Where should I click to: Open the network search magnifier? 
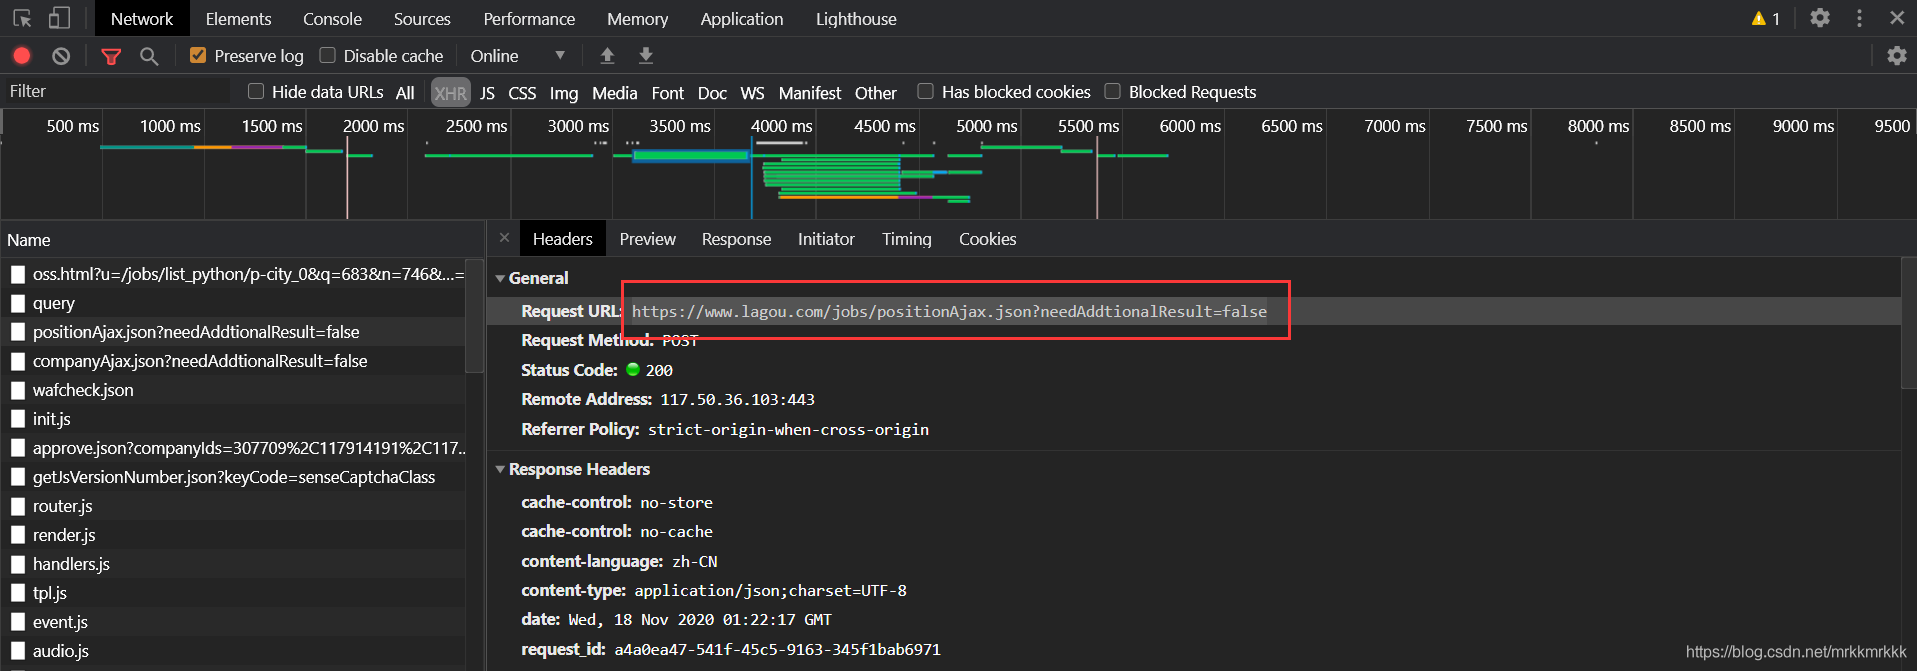point(149,56)
